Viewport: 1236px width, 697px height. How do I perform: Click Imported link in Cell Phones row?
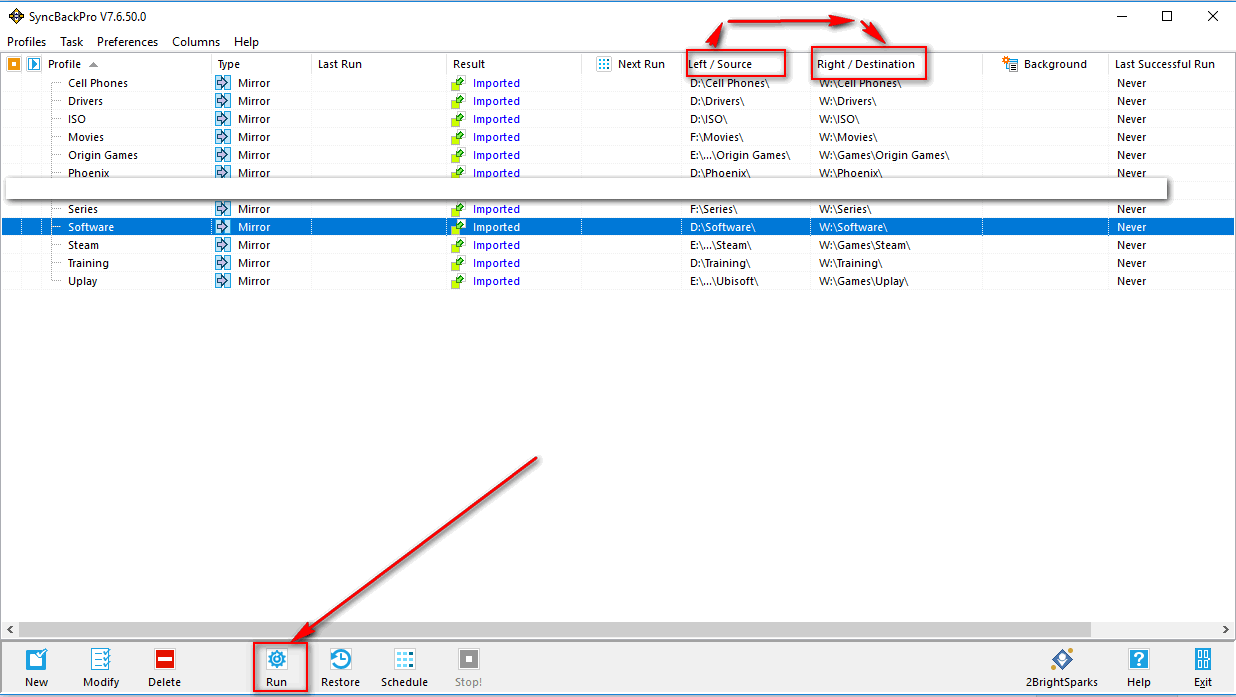point(496,83)
